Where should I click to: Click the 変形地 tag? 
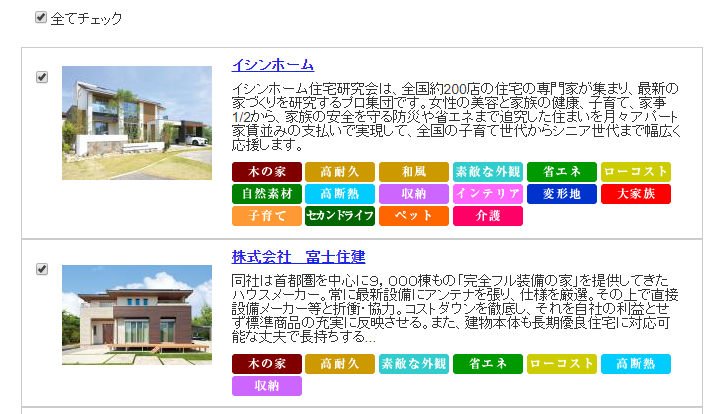pos(562,194)
